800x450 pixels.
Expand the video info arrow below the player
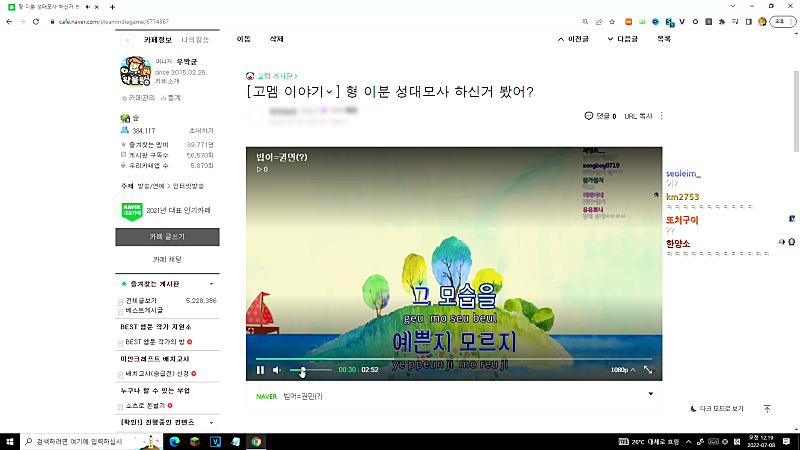(x=651, y=394)
